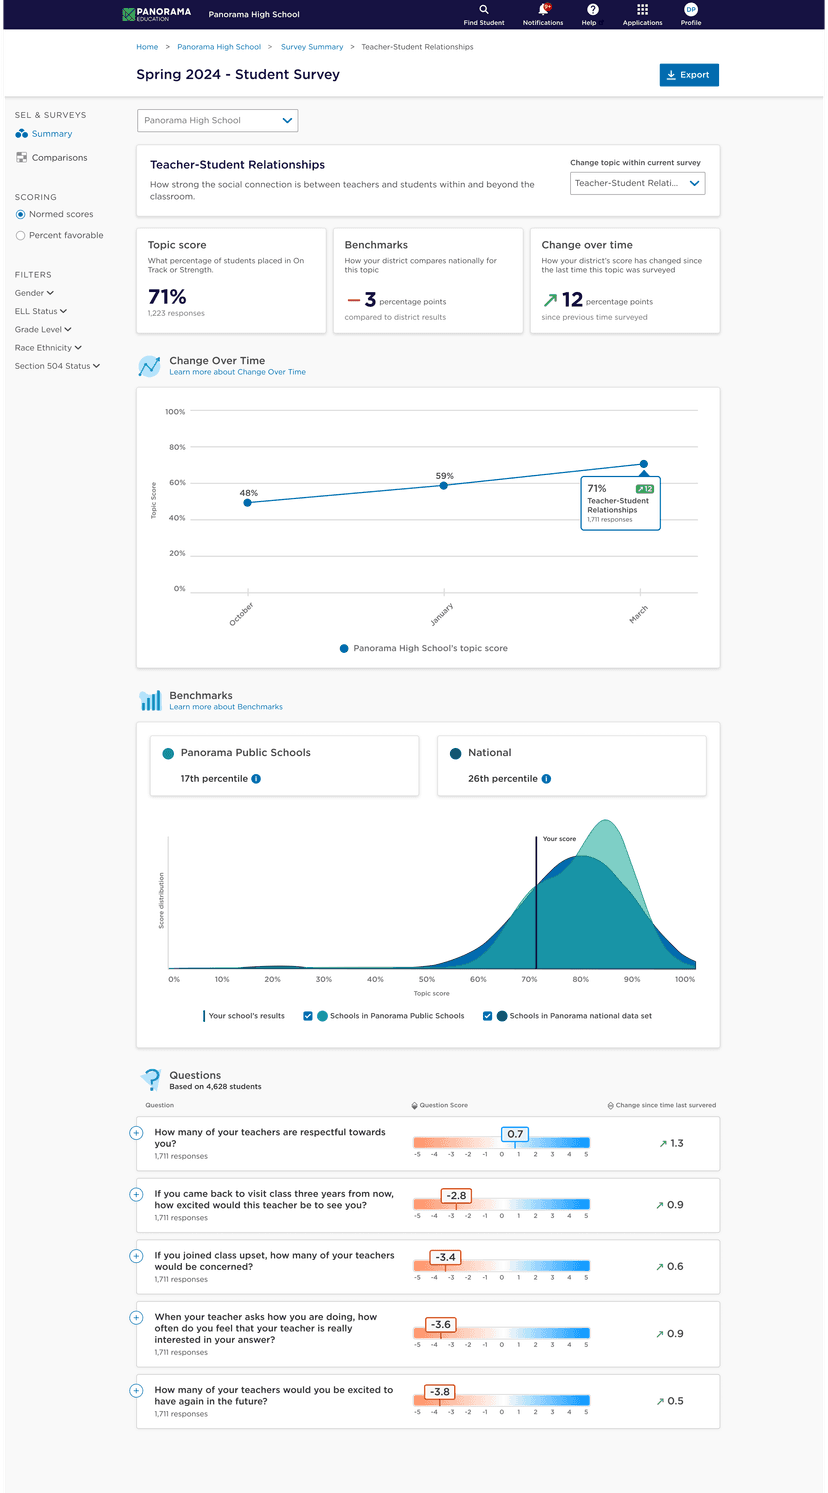
Task: Open the Profile avatar icon
Action: 691,10
